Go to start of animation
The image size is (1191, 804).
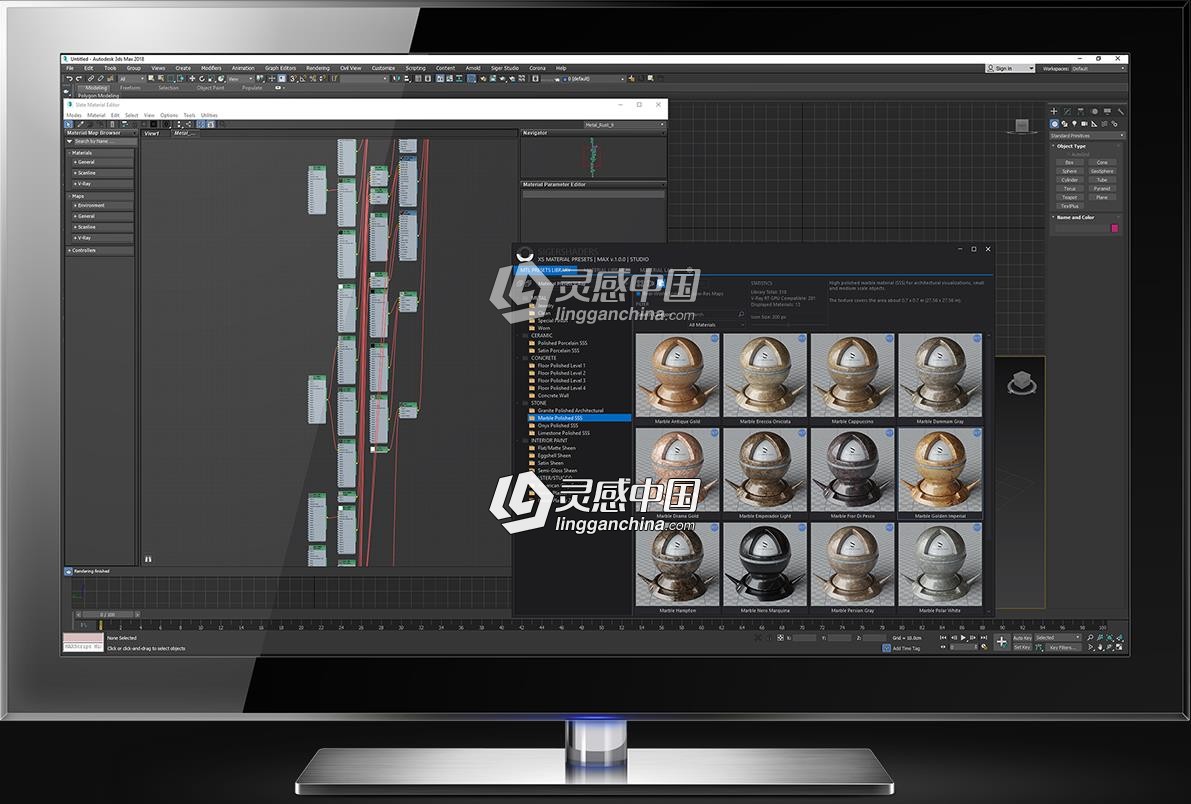tap(943, 638)
